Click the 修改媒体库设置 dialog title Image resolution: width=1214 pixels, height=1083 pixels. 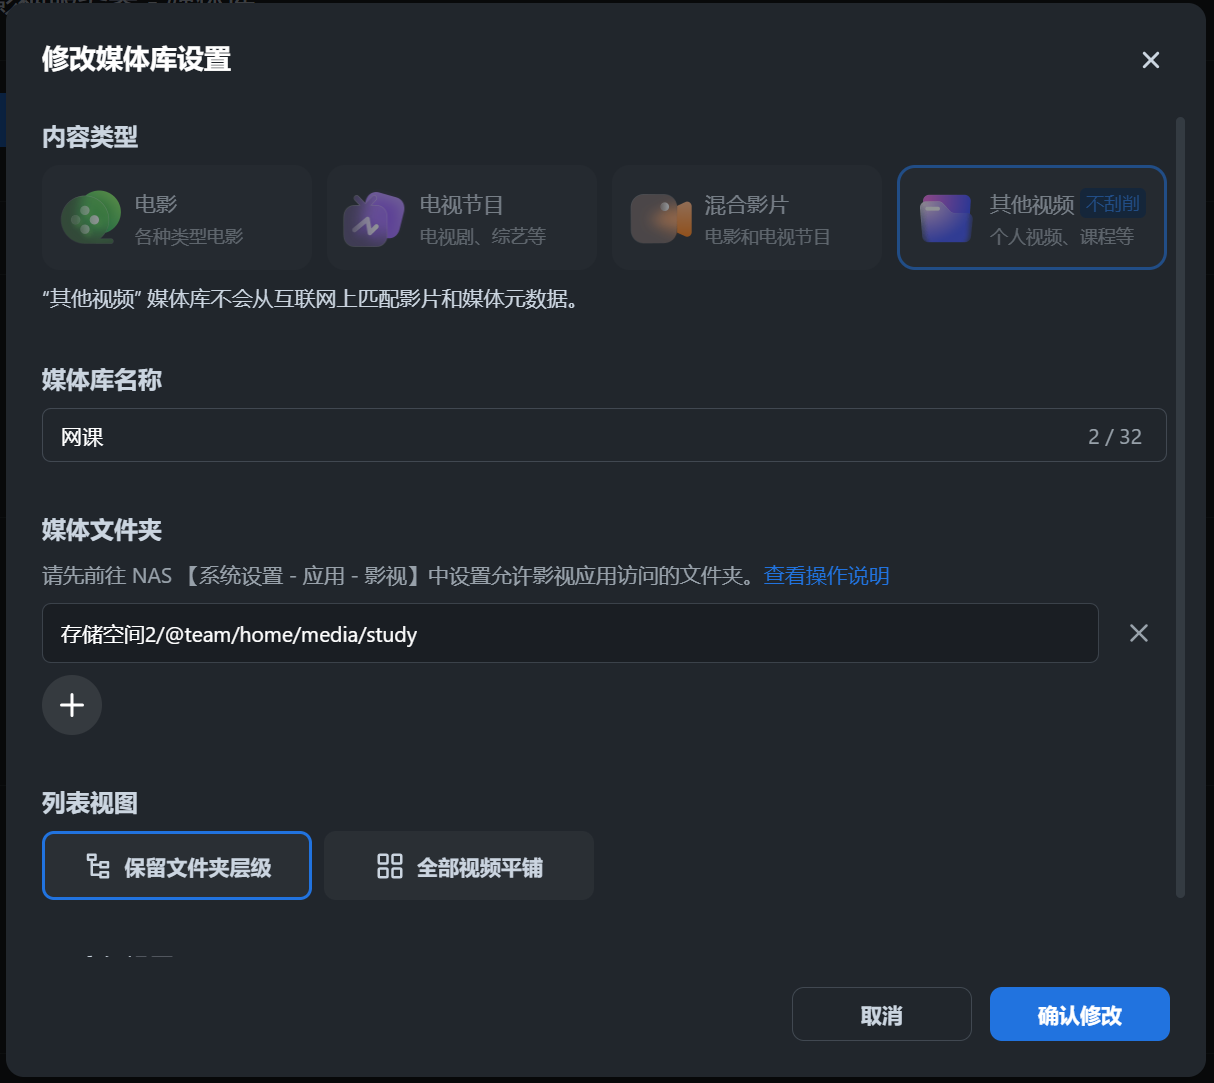[x=137, y=59]
